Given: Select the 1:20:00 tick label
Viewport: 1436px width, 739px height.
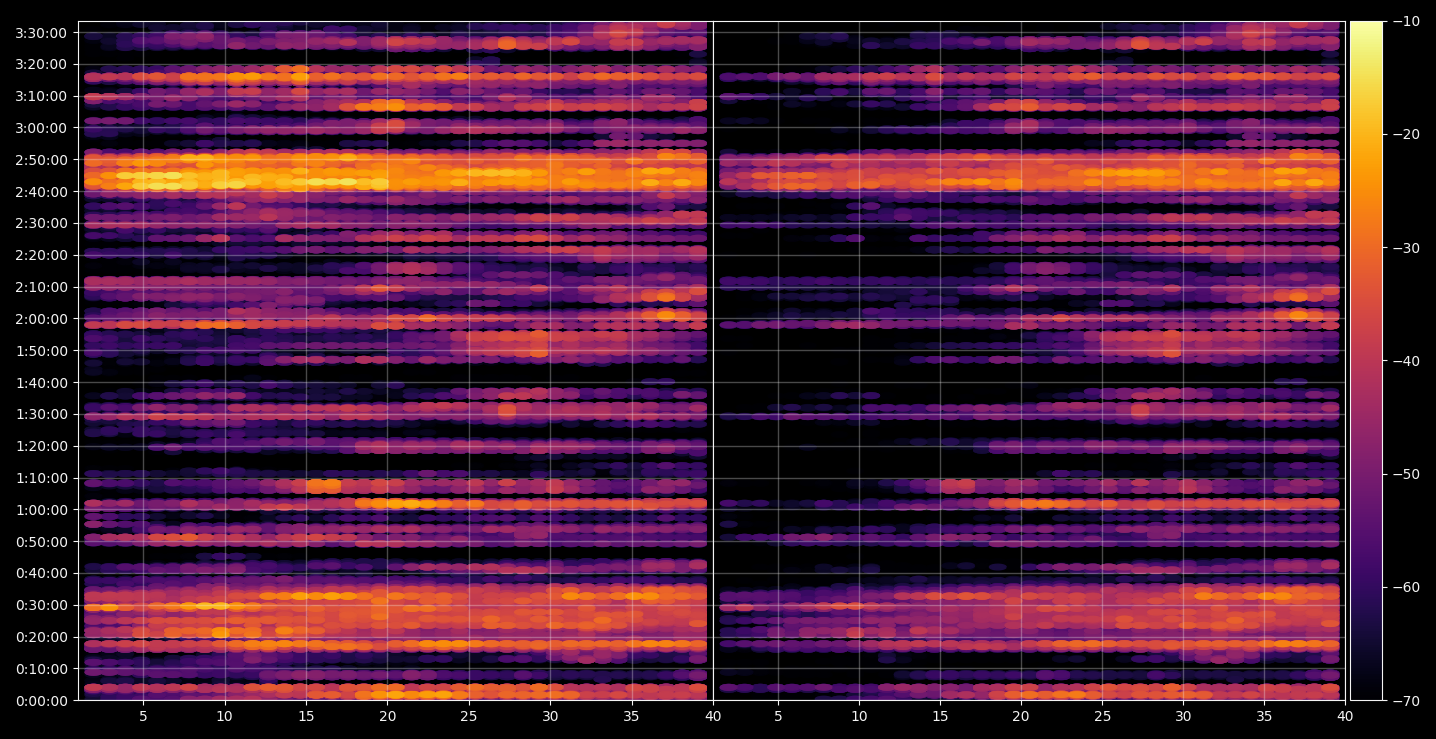Looking at the screenshot, I should [42, 446].
